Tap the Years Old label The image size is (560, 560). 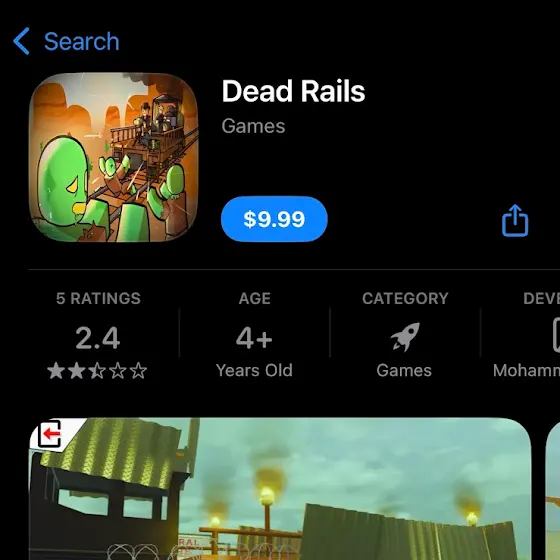coord(254,370)
